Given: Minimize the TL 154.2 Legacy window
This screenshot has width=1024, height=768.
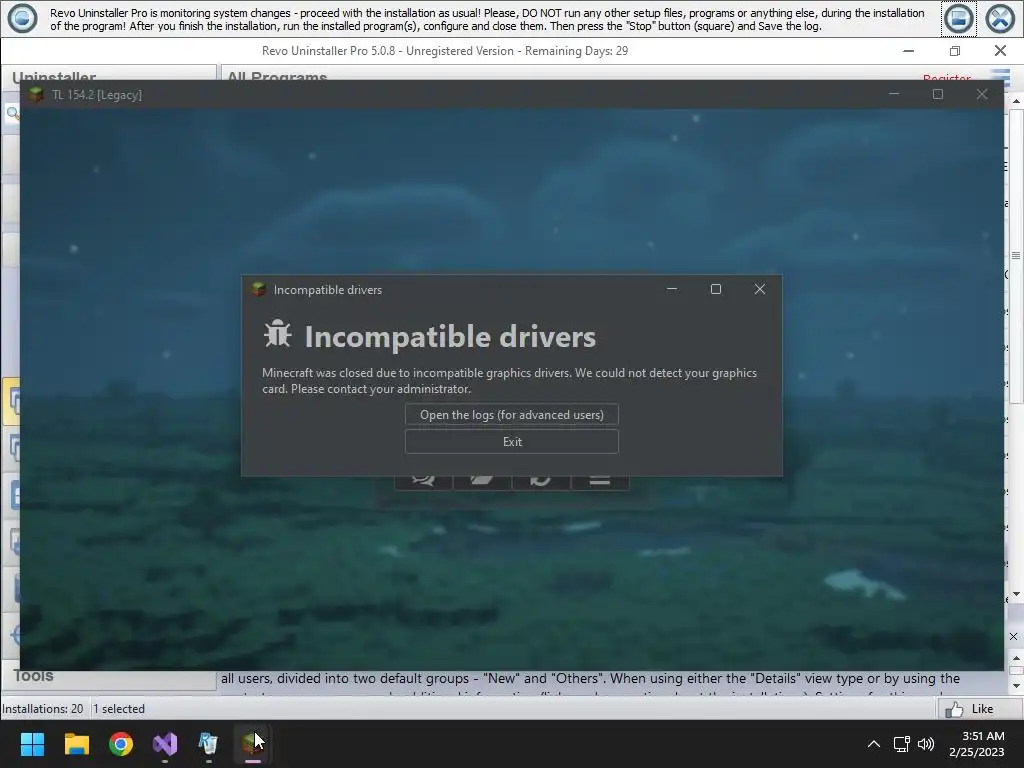Looking at the screenshot, I should click(x=894, y=95).
